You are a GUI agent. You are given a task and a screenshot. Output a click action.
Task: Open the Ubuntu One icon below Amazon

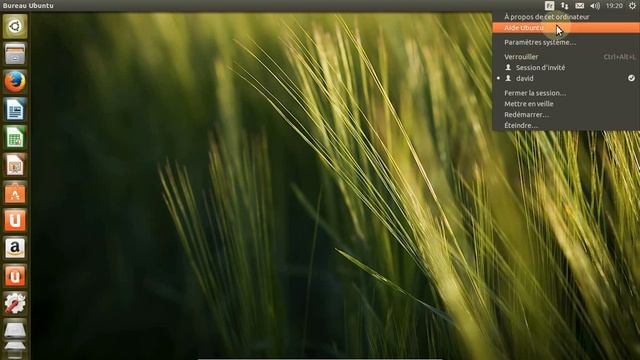point(15,276)
